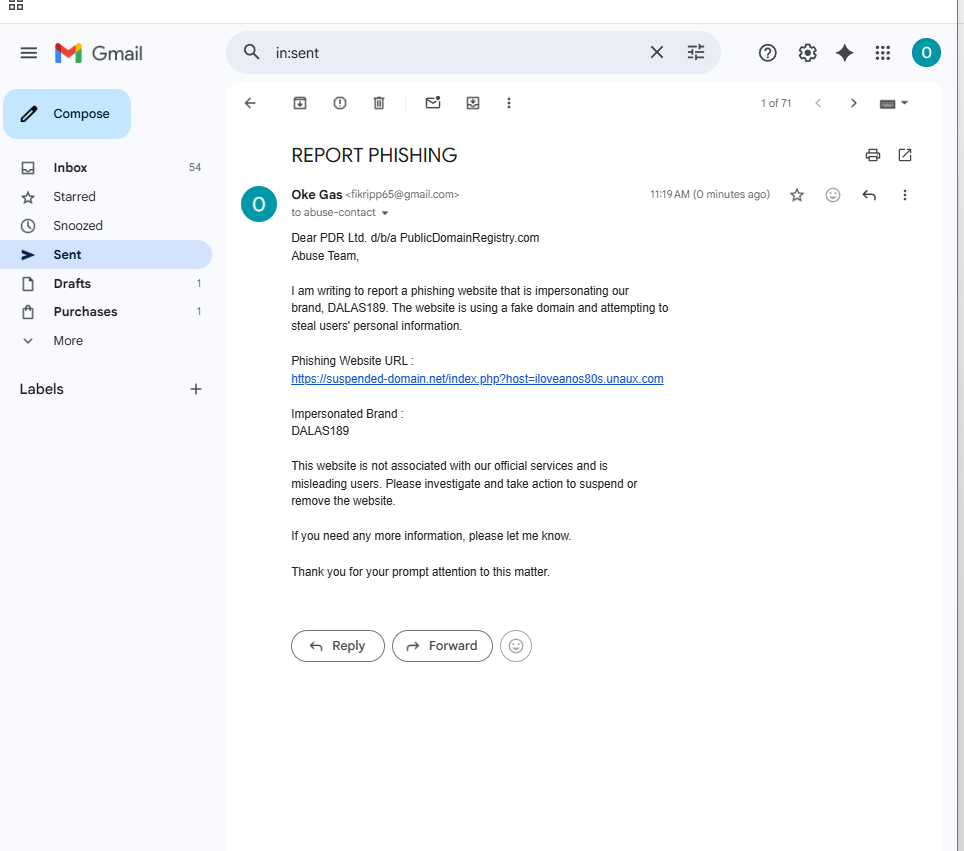Viewport: 964px width, 851px height.
Task: Go back to the Sent list
Action: [250, 103]
